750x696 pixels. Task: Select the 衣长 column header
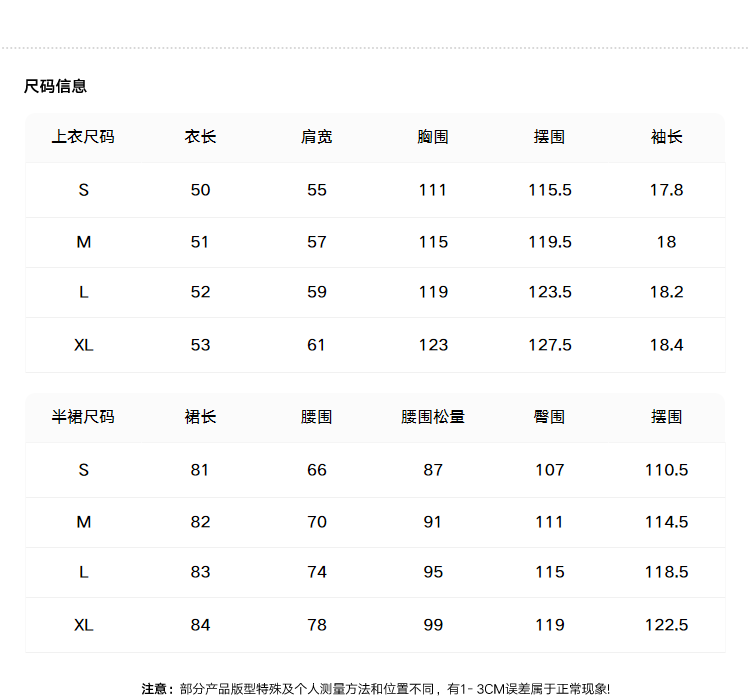[x=200, y=137]
